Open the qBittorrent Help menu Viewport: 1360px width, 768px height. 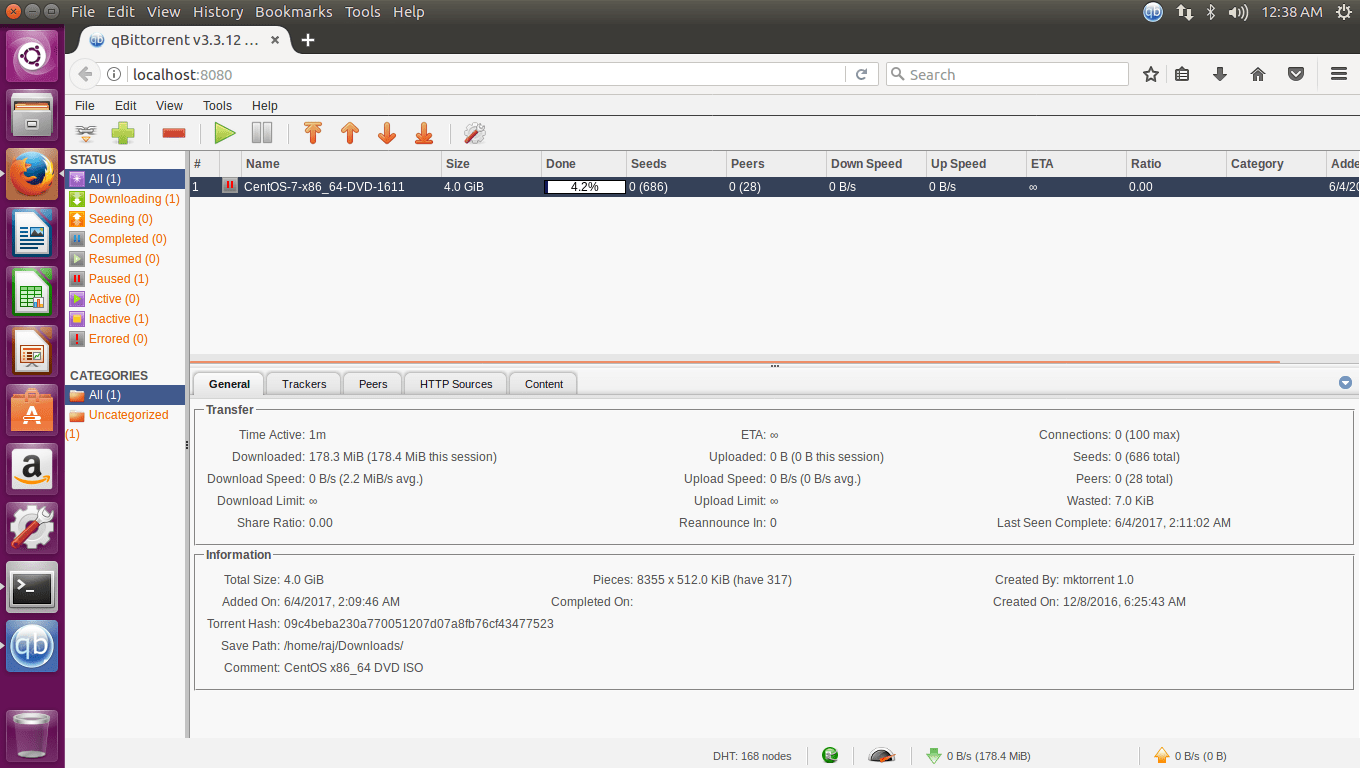[x=264, y=105]
